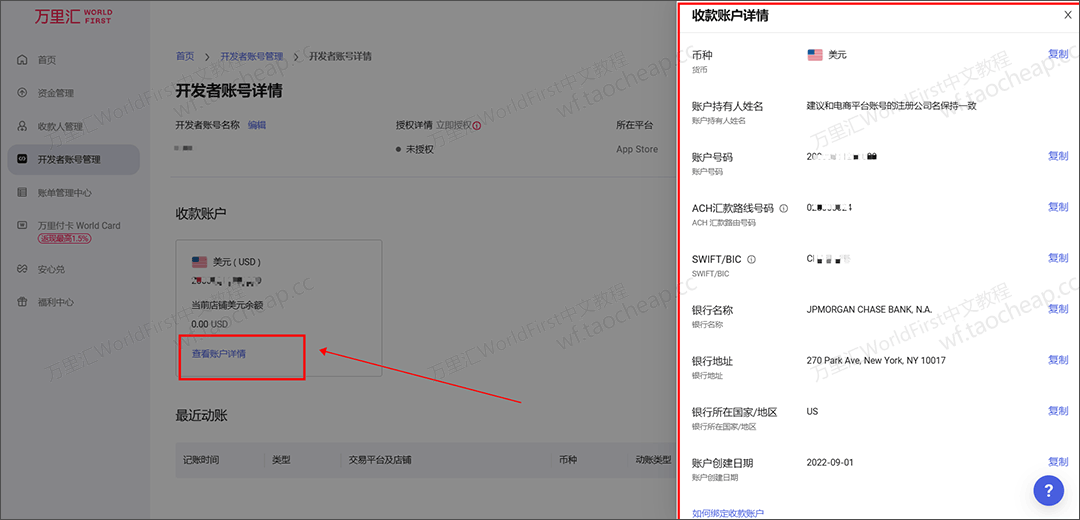Image resolution: width=1080 pixels, height=520 pixels.
Task: Click the 立即授权 link
Action: tap(454, 125)
